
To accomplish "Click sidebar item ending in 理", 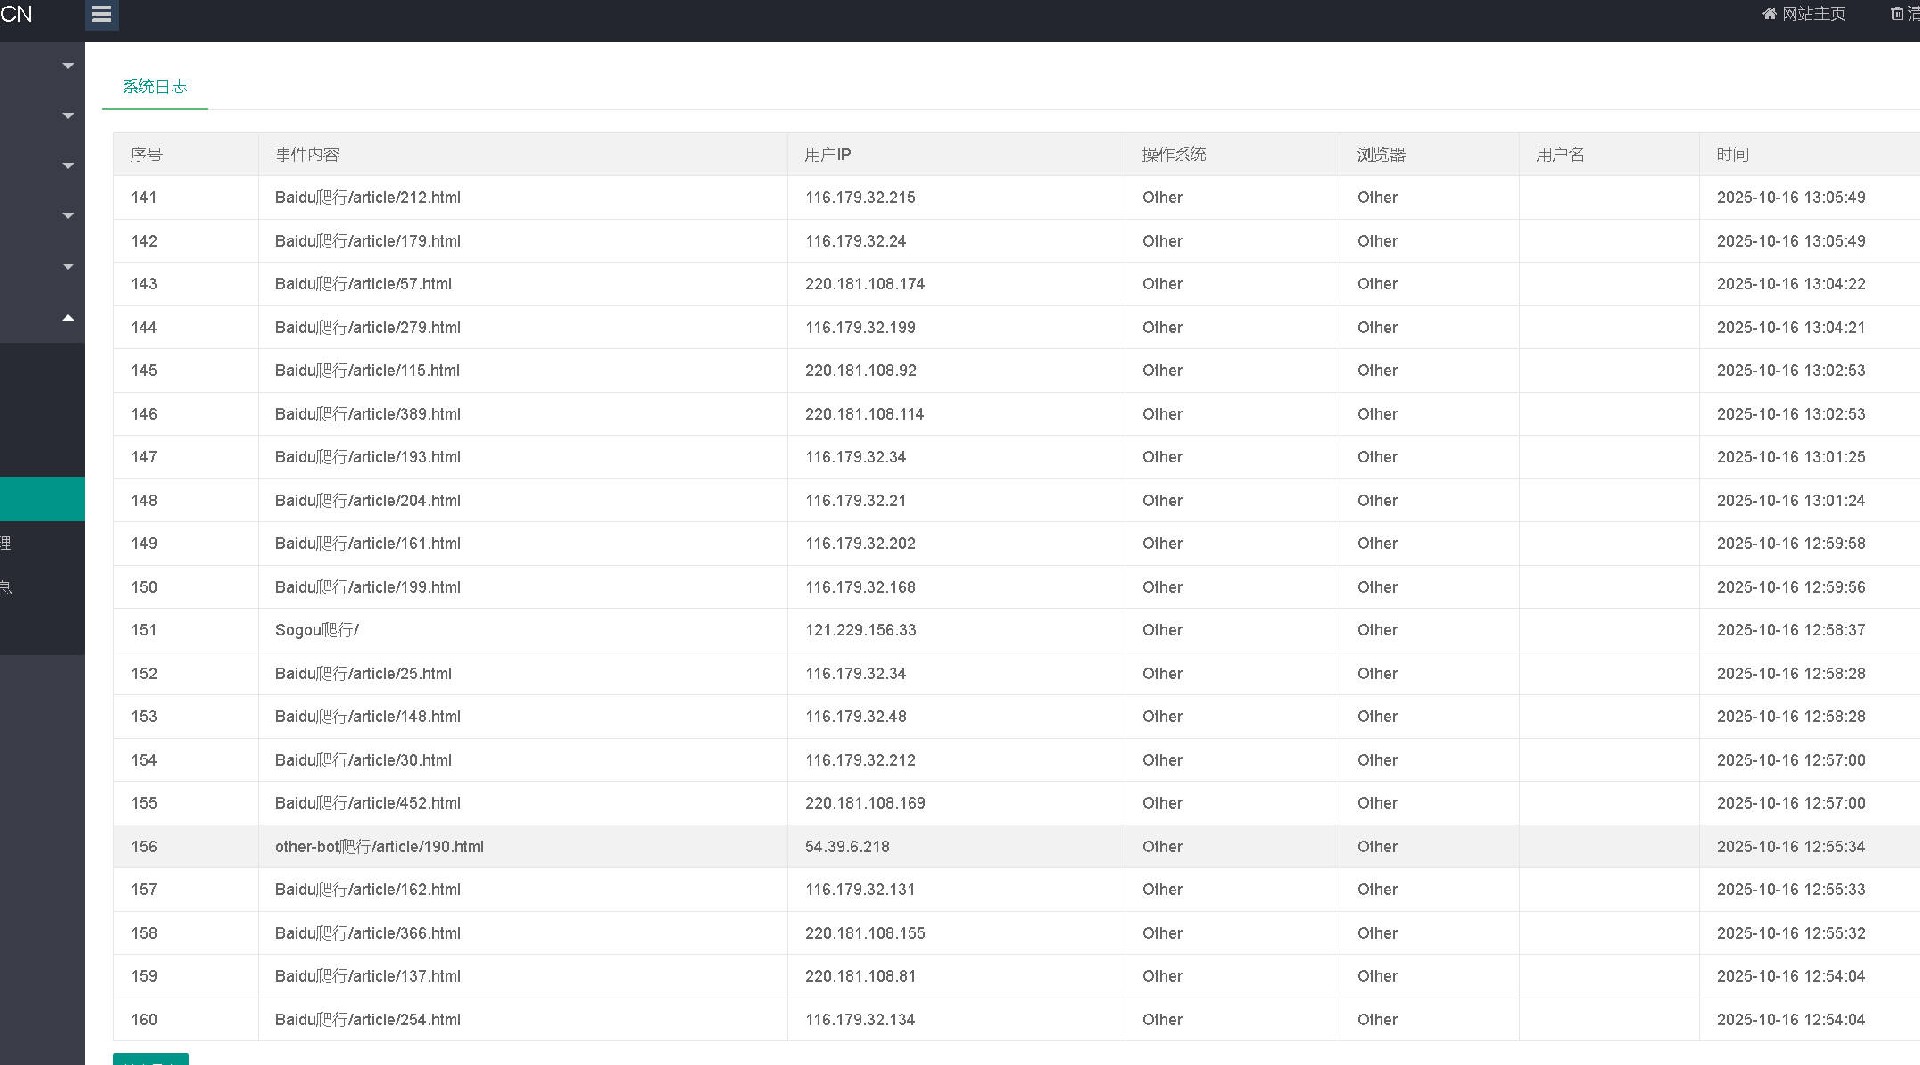I will point(8,543).
